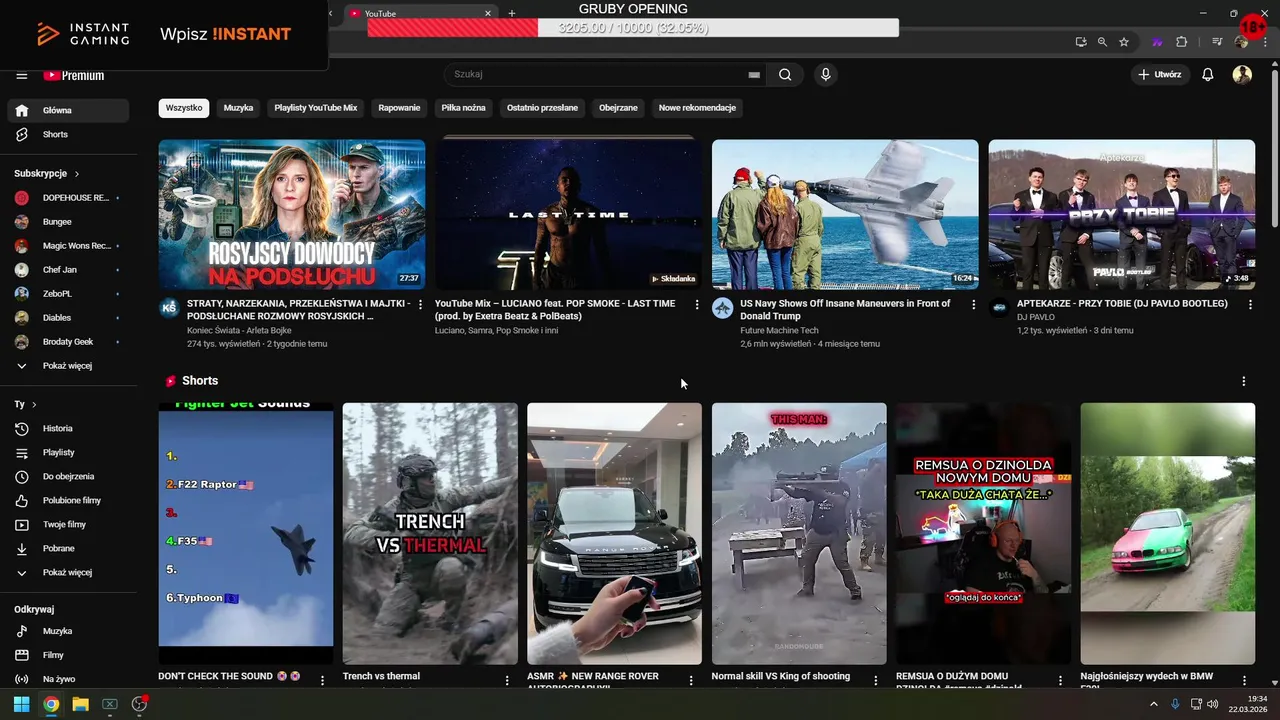This screenshot has width=1280, height=720.
Task: Open the Diables channel
Action: (68, 318)
